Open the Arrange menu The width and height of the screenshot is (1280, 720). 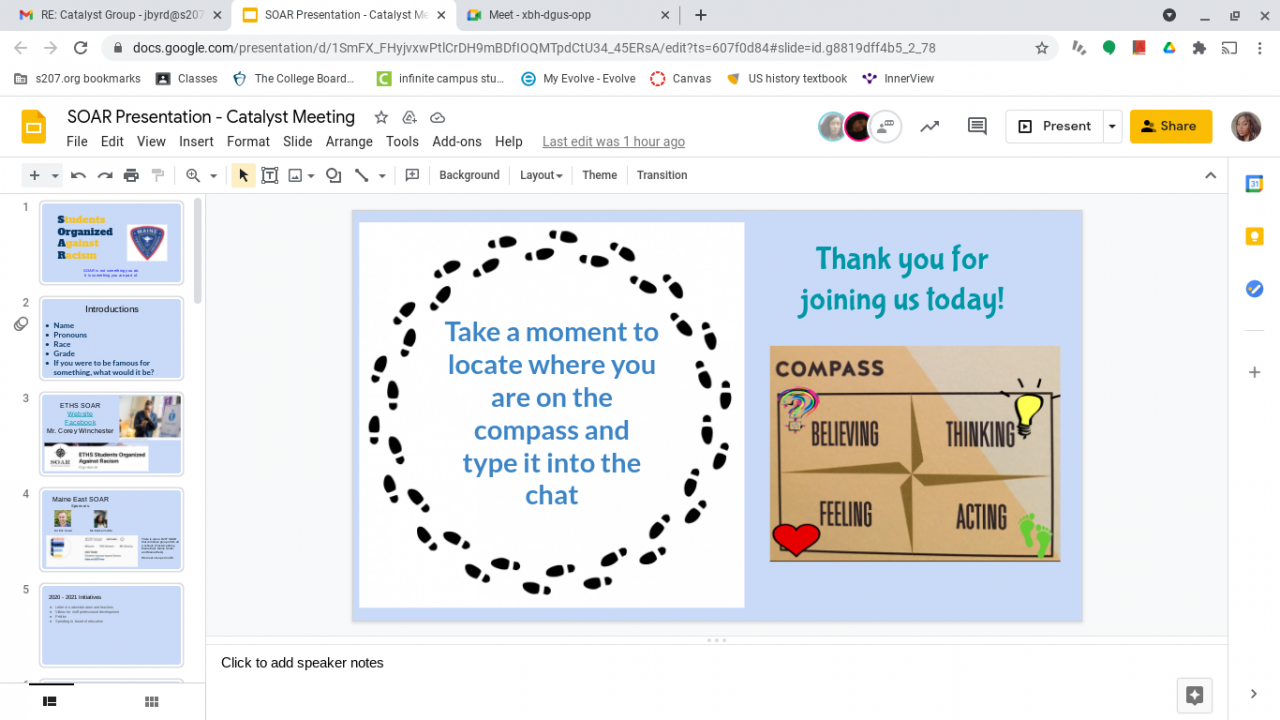(x=349, y=142)
